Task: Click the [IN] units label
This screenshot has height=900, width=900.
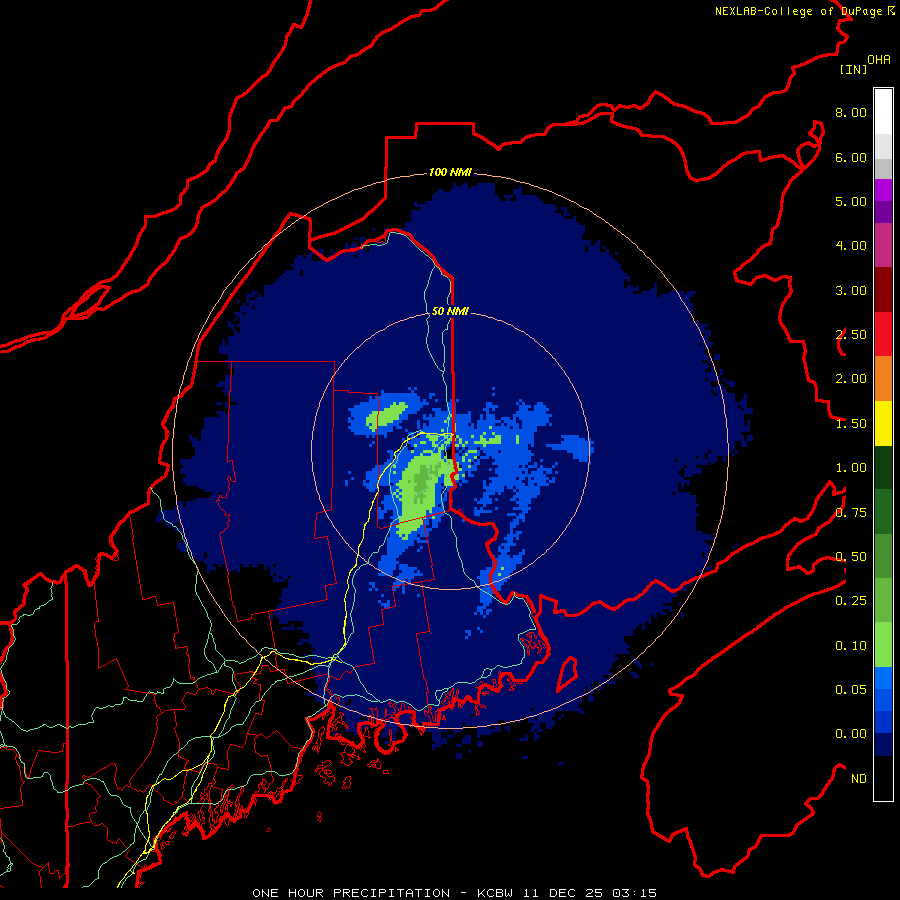Action: tap(853, 69)
